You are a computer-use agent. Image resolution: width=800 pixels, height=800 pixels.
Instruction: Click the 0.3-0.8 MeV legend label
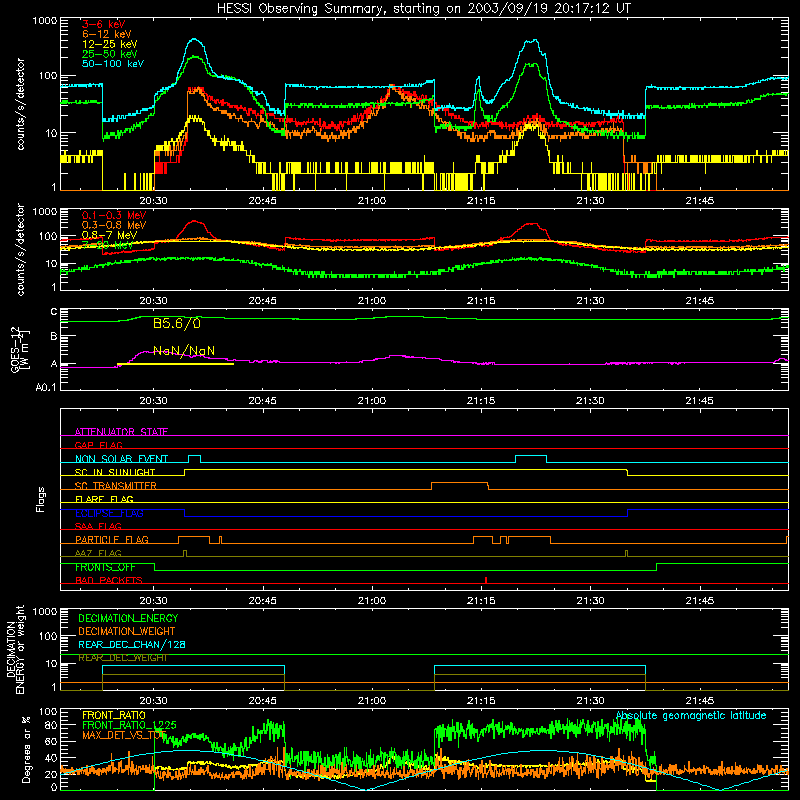click(x=114, y=225)
